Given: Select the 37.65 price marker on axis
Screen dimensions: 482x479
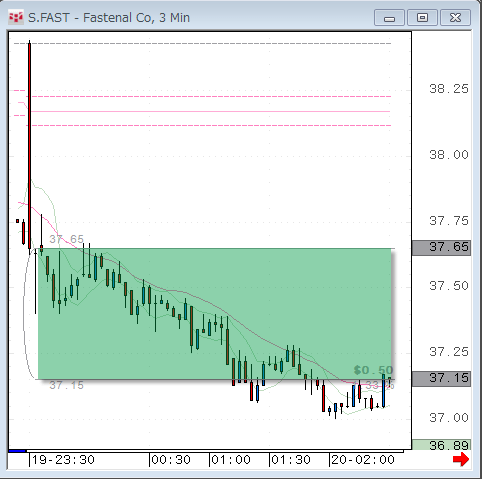Looking at the screenshot, I should (x=442, y=248).
